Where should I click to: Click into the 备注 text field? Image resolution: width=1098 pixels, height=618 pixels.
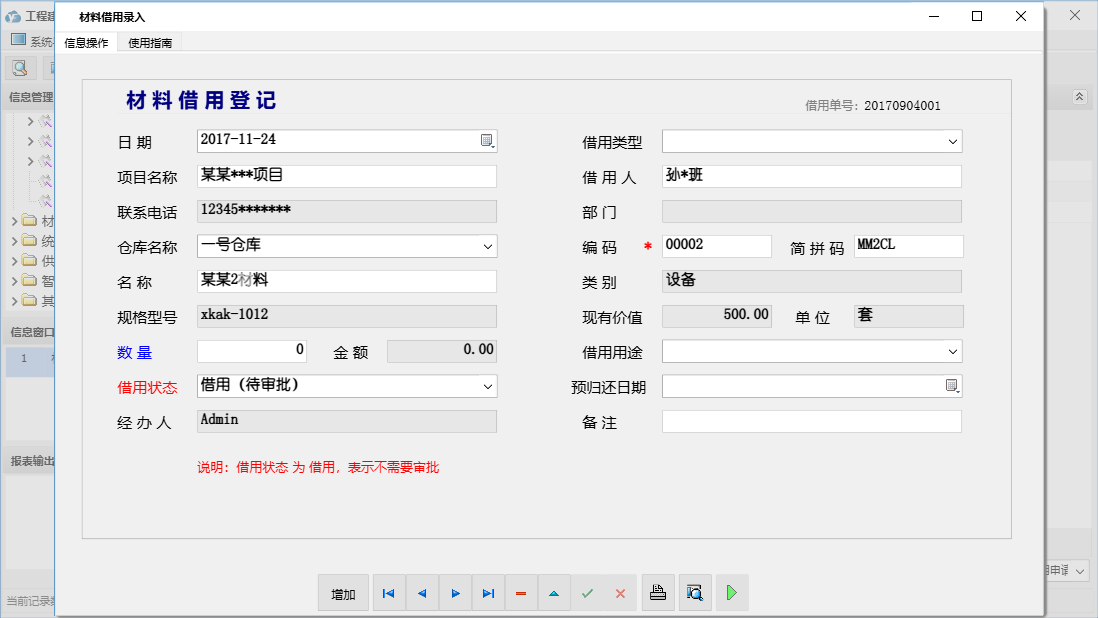(811, 422)
